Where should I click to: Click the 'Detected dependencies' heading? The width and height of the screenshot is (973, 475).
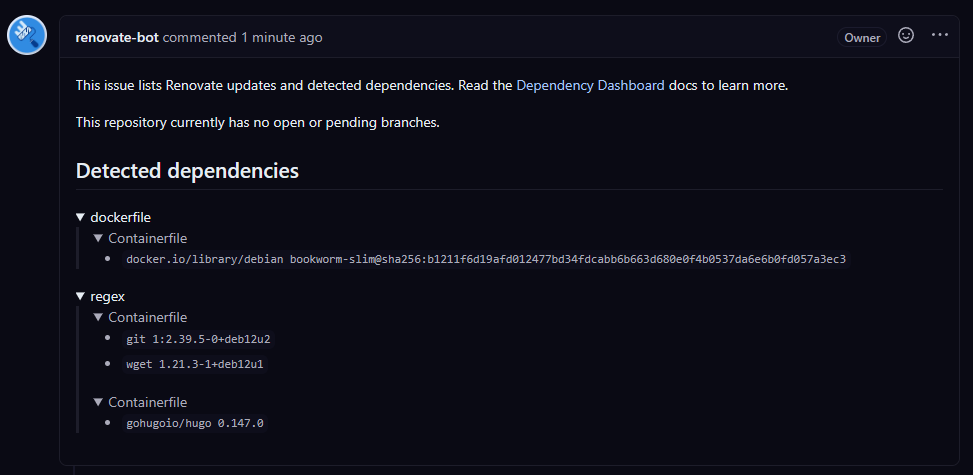point(187,171)
